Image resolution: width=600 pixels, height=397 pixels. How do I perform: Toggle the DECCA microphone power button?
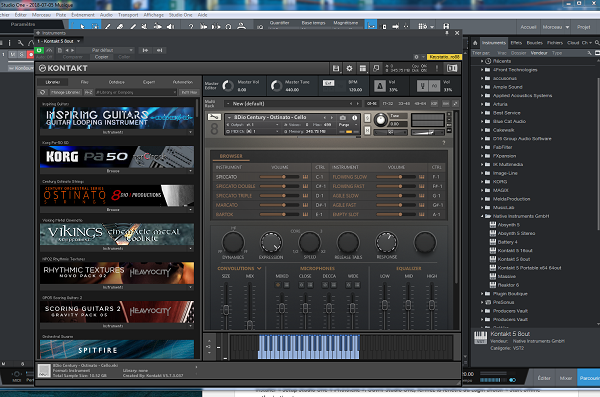(325, 285)
